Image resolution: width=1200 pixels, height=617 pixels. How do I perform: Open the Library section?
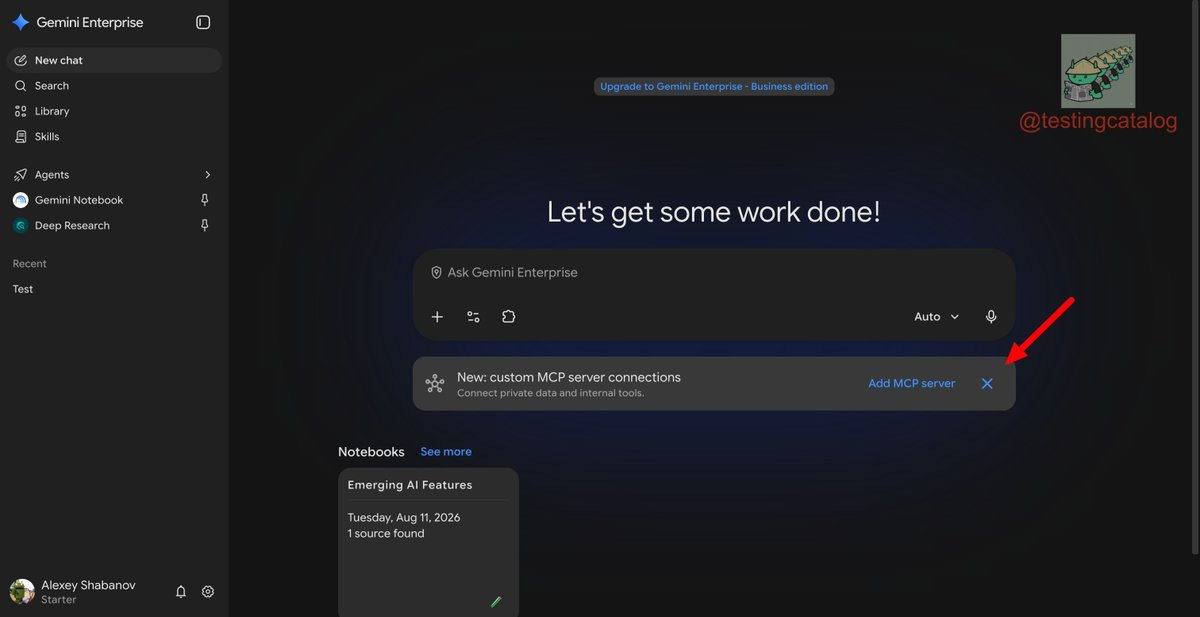tap(114, 111)
